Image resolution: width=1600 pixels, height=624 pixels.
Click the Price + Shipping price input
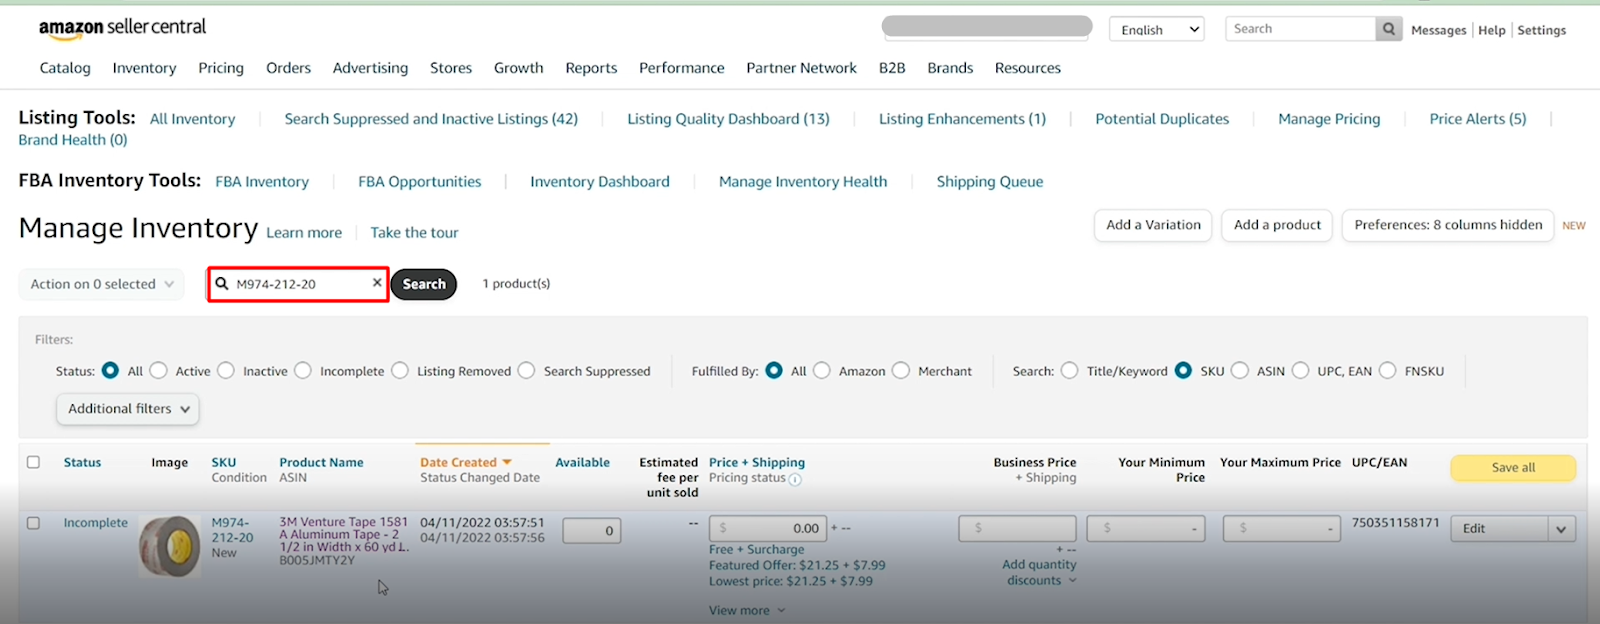[x=768, y=528]
